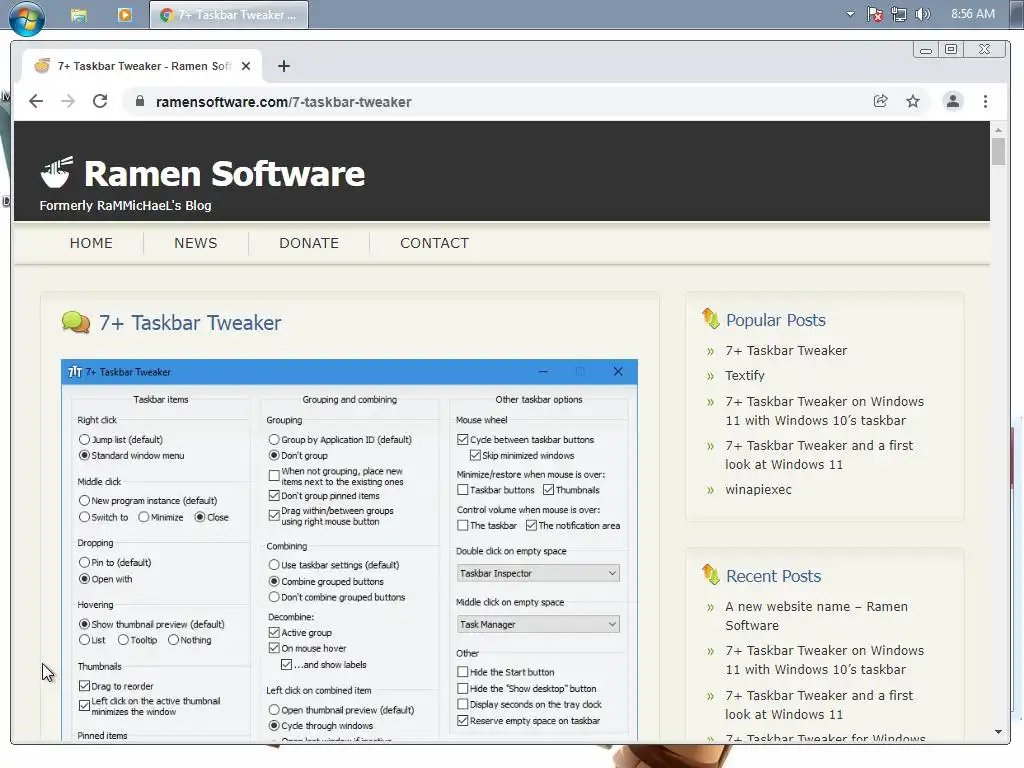Toggle Don't group pinned items checkbox
The height and width of the screenshot is (768, 1024).
[x=274, y=496]
